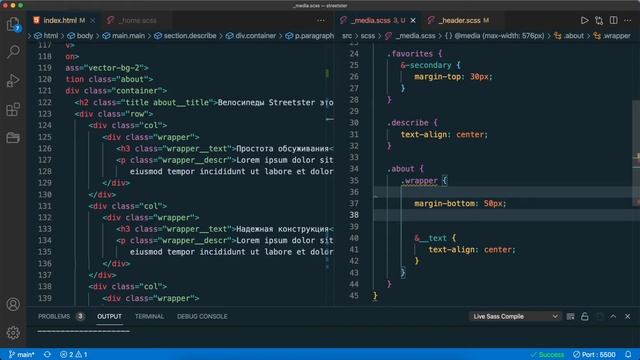Screen dimensions: 640x360
Task: Click line number 38 in SCSS editor
Action: point(354,215)
